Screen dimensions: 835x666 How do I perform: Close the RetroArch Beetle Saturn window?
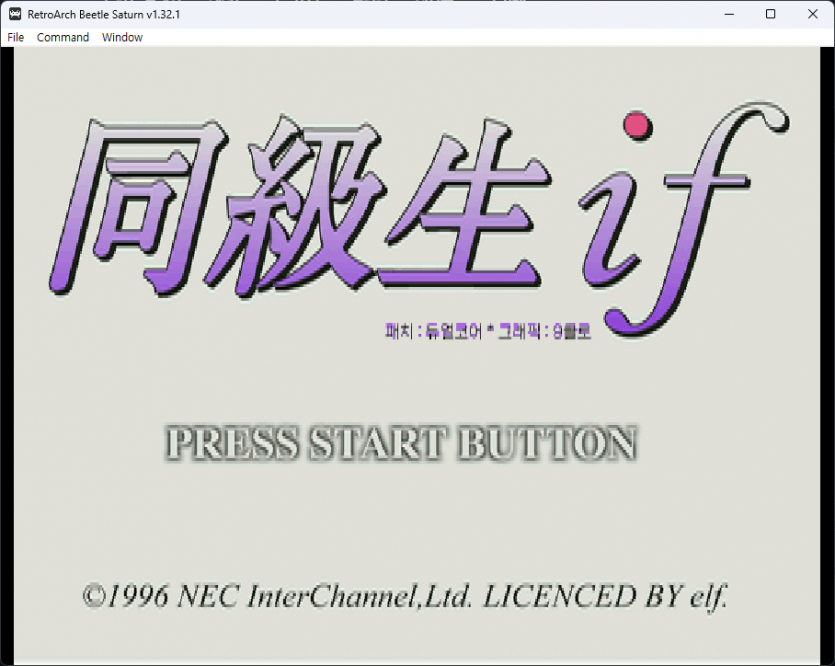(812, 14)
